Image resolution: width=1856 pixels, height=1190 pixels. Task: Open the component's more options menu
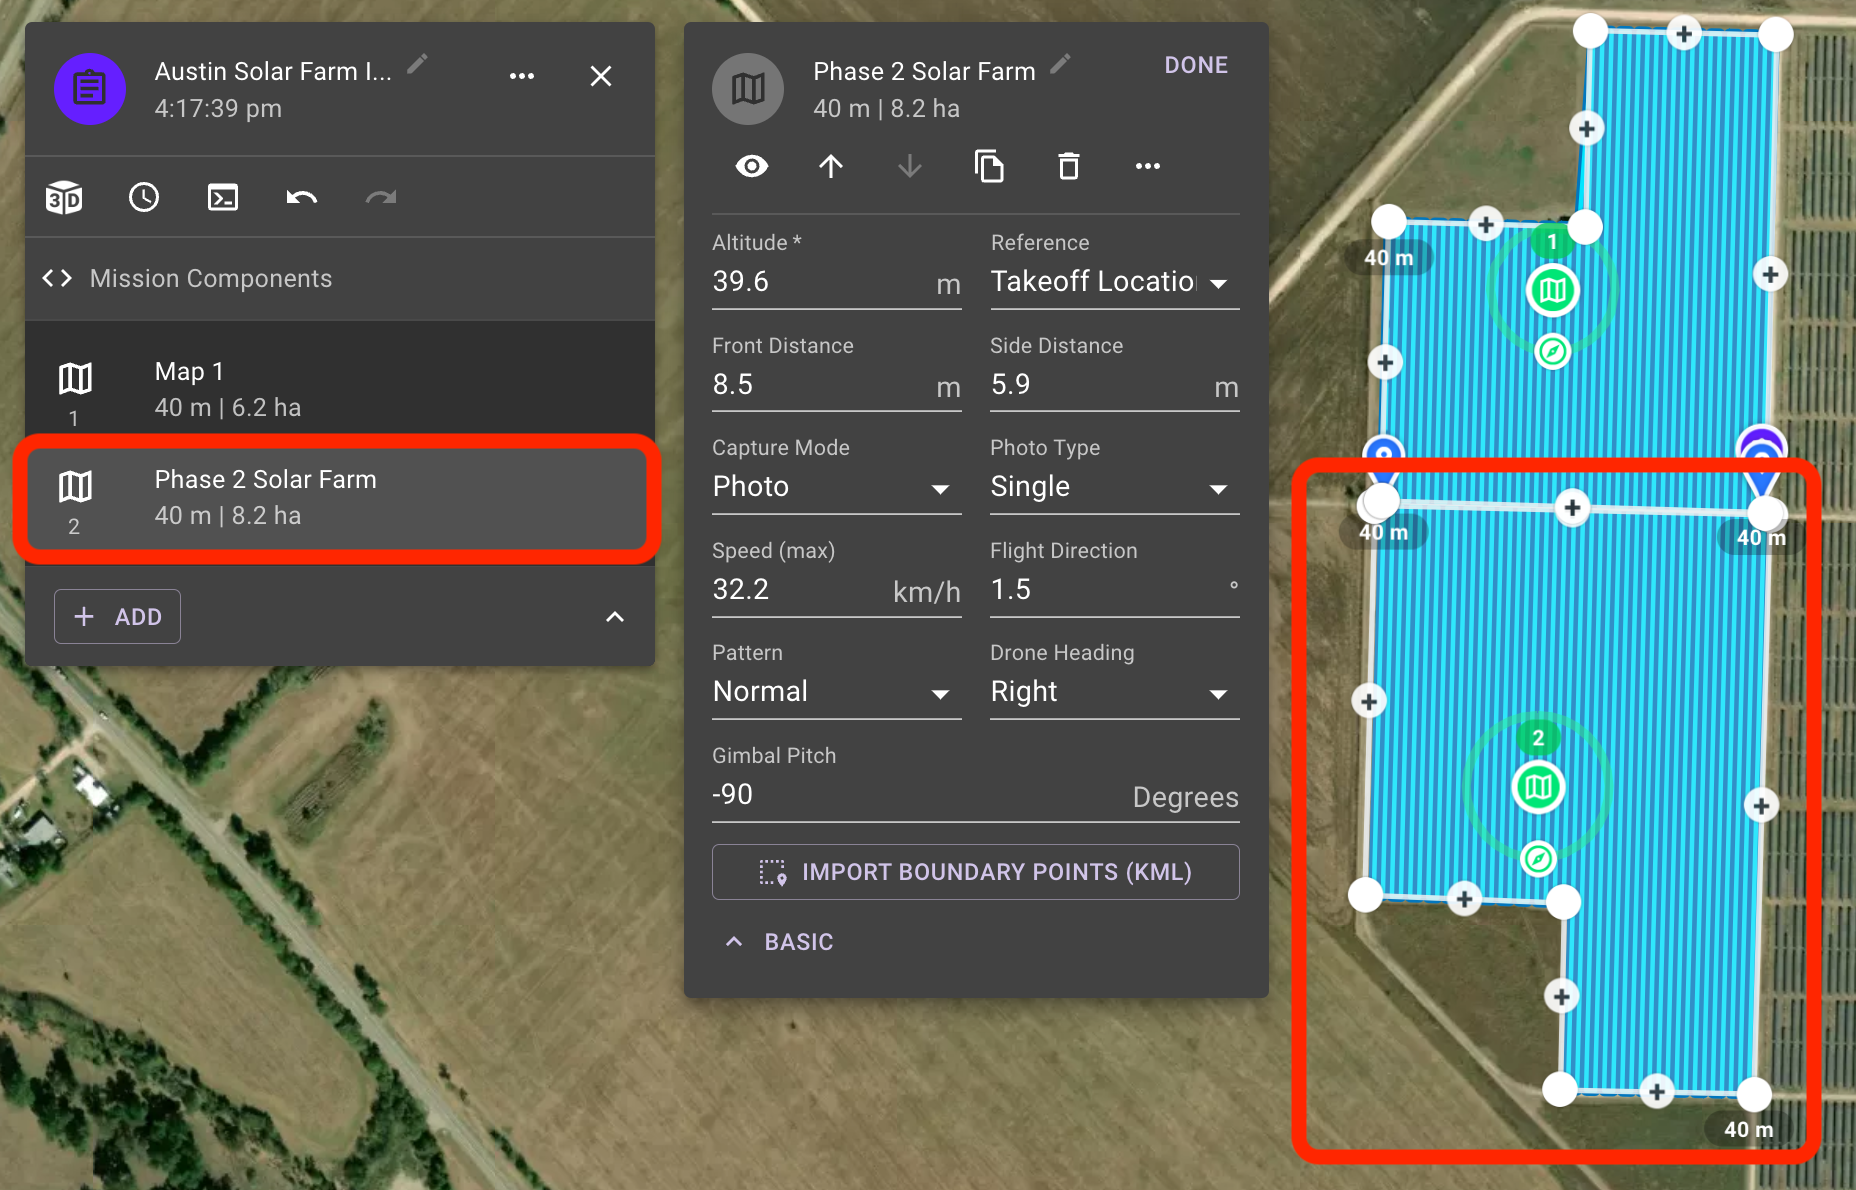1148,166
